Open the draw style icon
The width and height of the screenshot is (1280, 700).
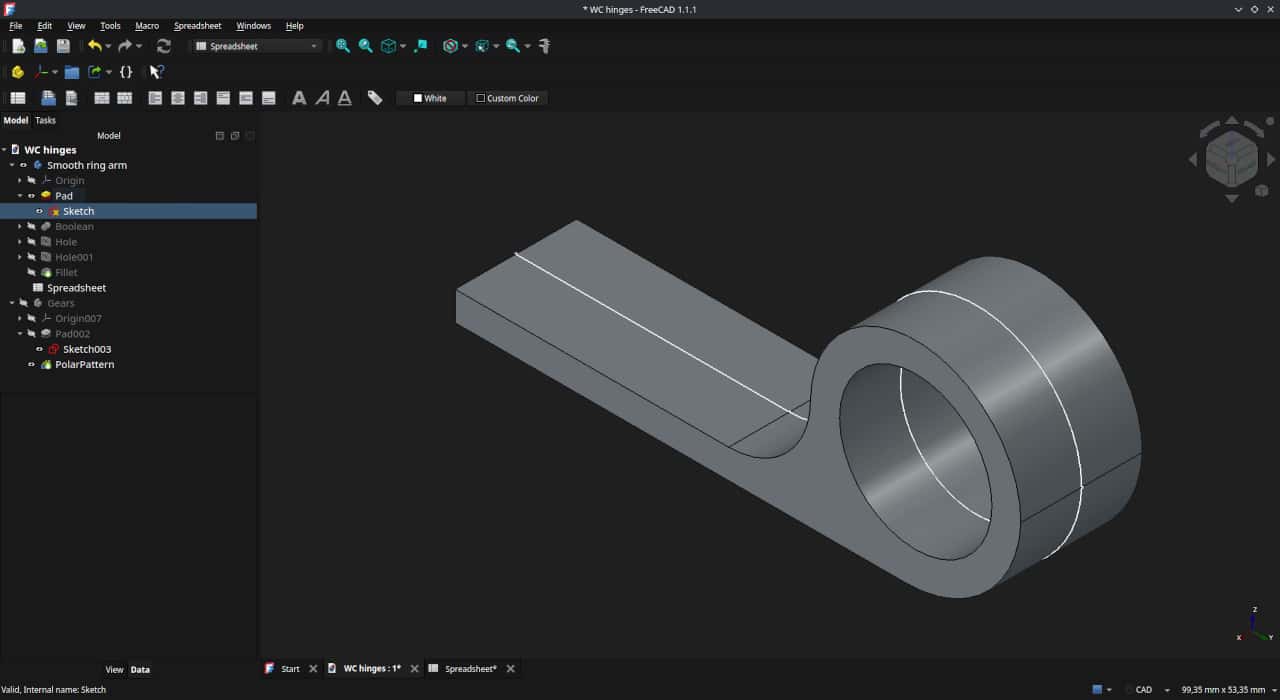point(450,46)
